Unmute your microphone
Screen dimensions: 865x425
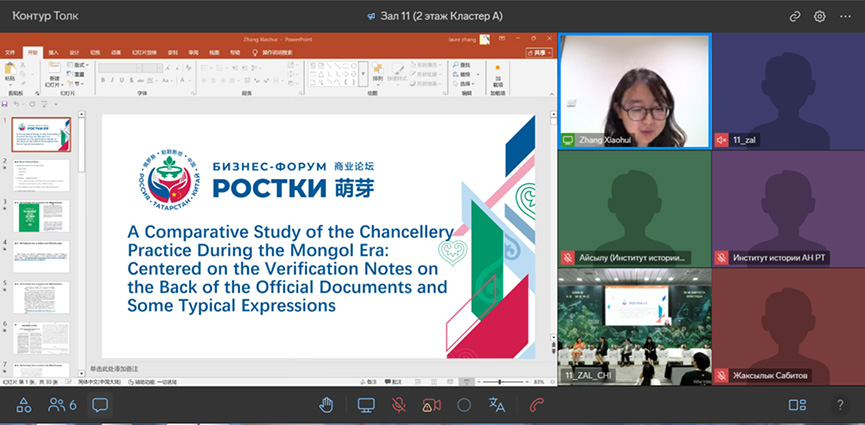coord(399,406)
